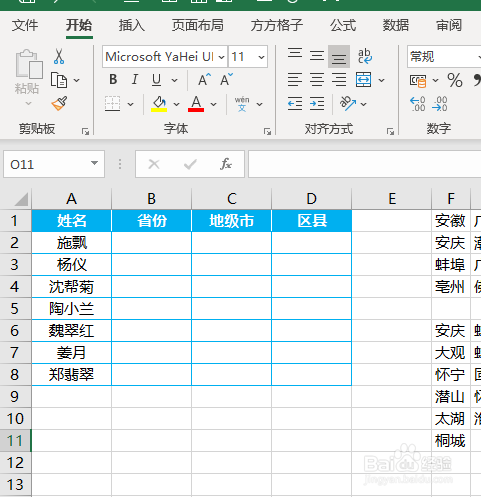
Task: Open the font name dropdown
Action: pos(221,57)
